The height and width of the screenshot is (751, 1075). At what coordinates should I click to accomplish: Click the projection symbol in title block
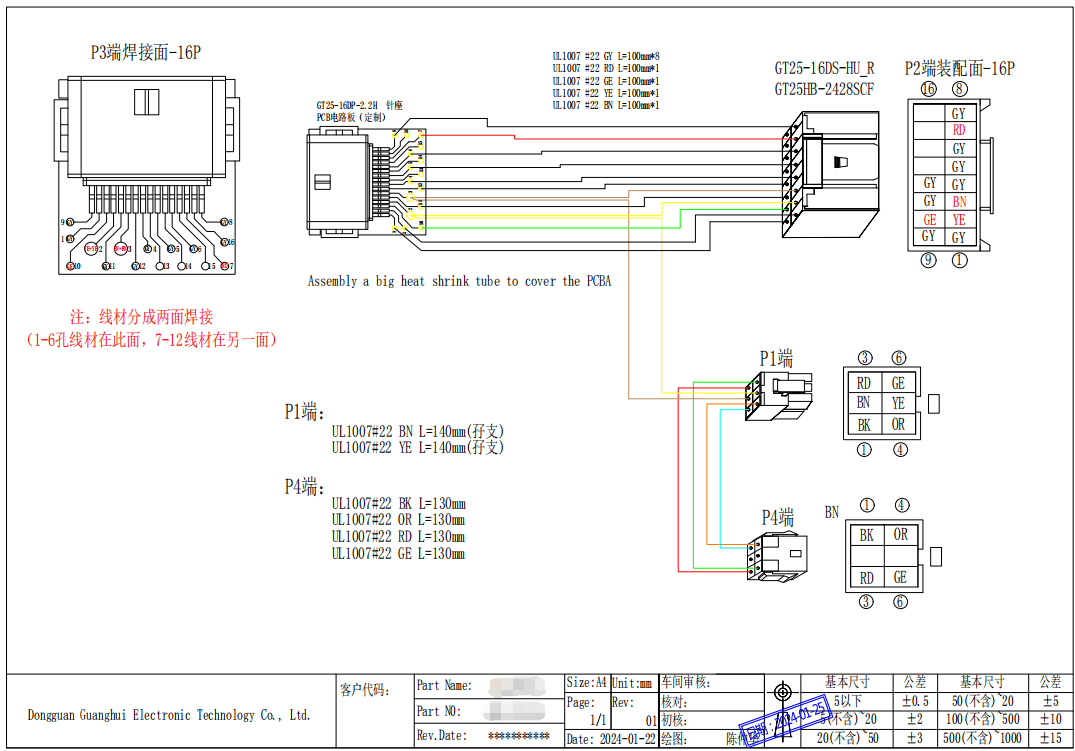tap(782, 692)
